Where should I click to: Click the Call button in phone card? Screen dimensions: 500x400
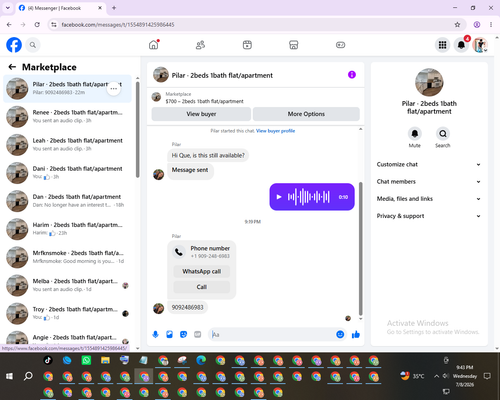pos(202,287)
